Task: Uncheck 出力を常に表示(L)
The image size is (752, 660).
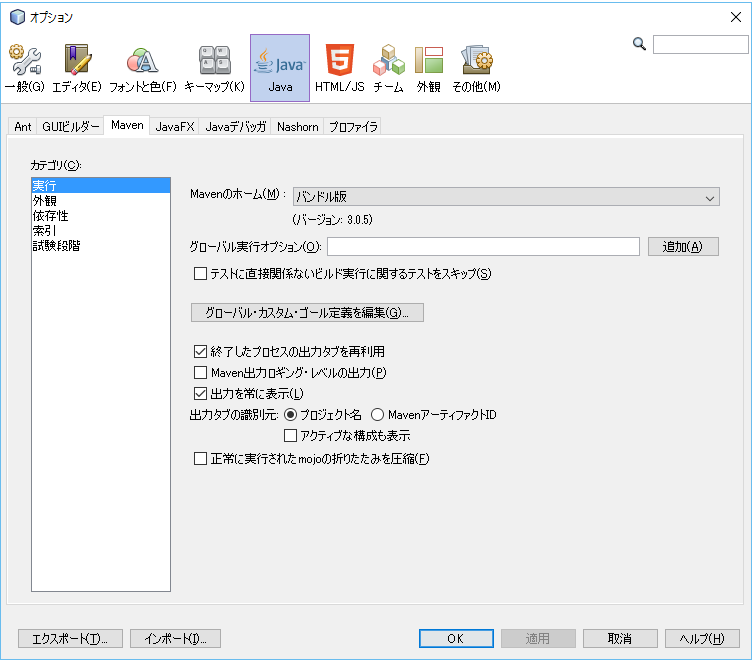Action: [x=200, y=394]
